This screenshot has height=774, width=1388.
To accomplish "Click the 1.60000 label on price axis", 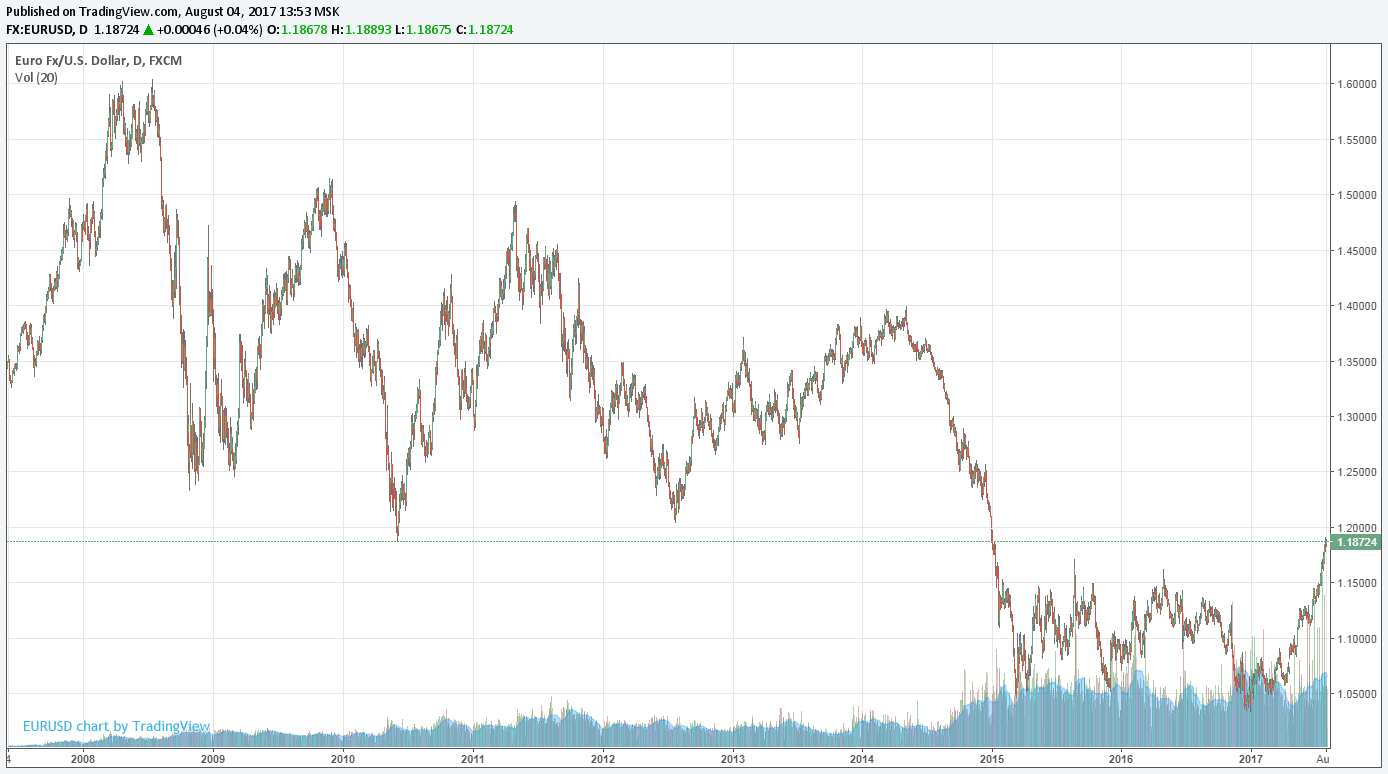I will pos(1356,84).
